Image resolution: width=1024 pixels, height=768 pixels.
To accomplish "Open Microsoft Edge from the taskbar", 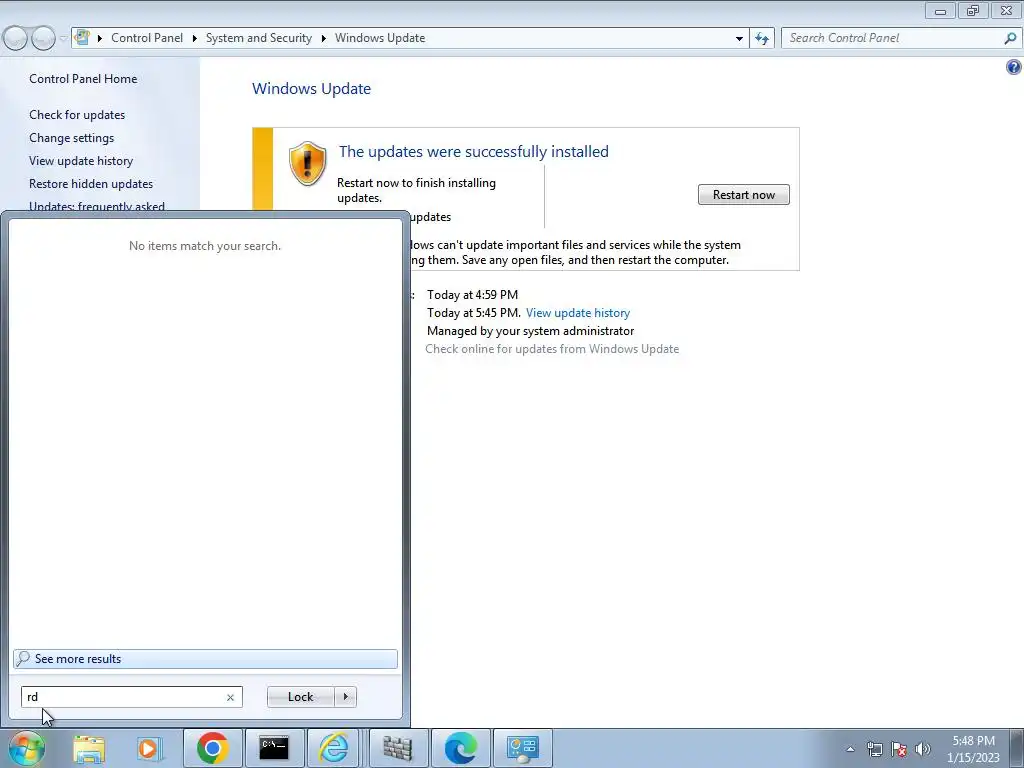I will 460,748.
